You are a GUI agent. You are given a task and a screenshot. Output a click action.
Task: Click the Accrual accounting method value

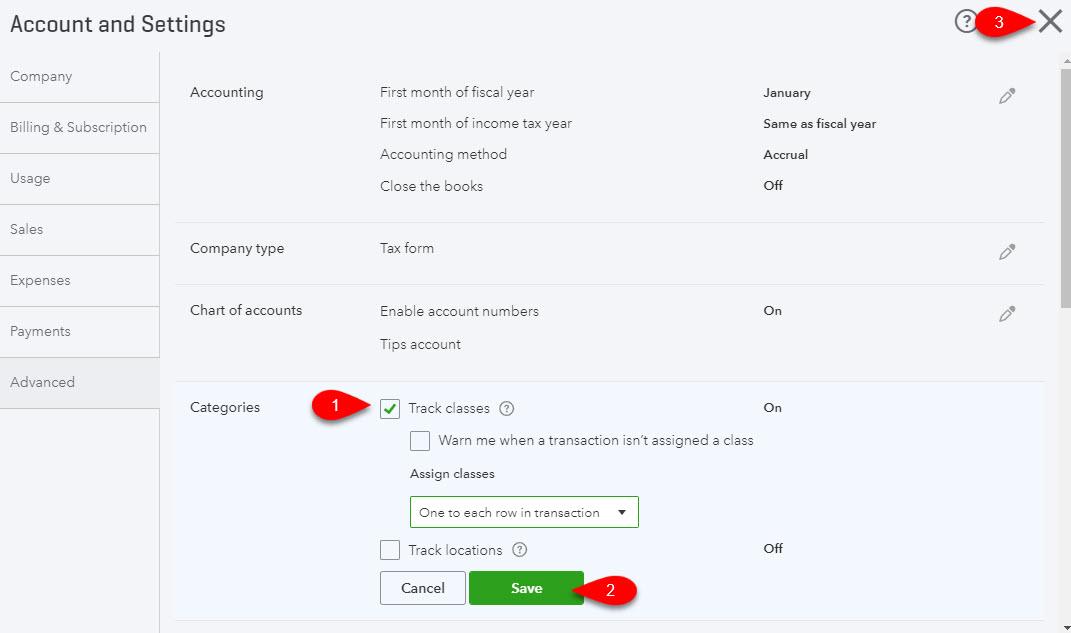point(785,154)
